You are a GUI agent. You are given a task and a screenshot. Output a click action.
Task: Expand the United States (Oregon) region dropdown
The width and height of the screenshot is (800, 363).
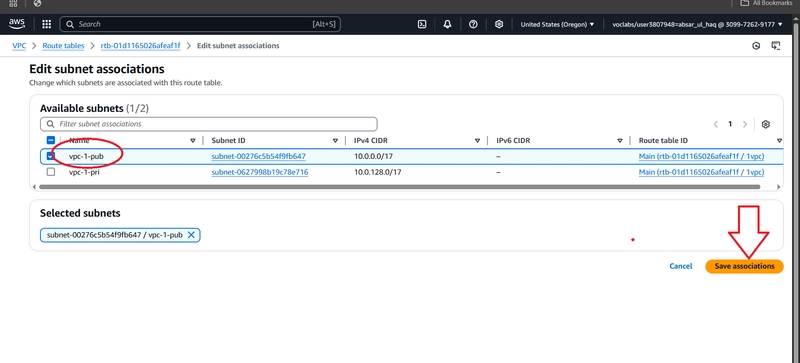click(x=557, y=24)
